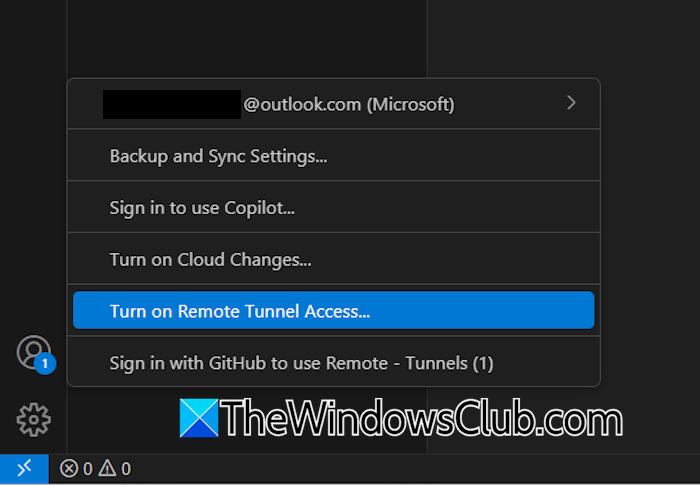Sign in with GitHub for Remote Tunnels
Screen dimensions: 700x485
301,363
